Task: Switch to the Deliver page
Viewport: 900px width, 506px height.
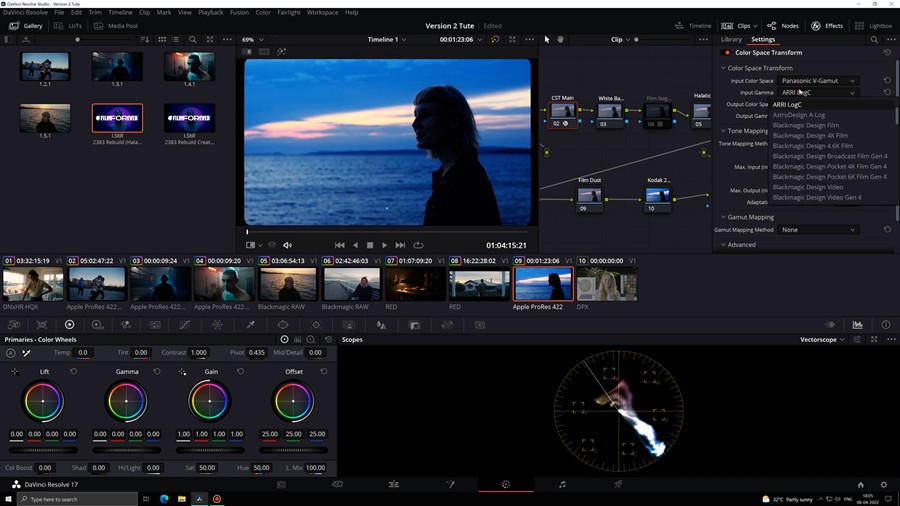Action: coord(618,485)
